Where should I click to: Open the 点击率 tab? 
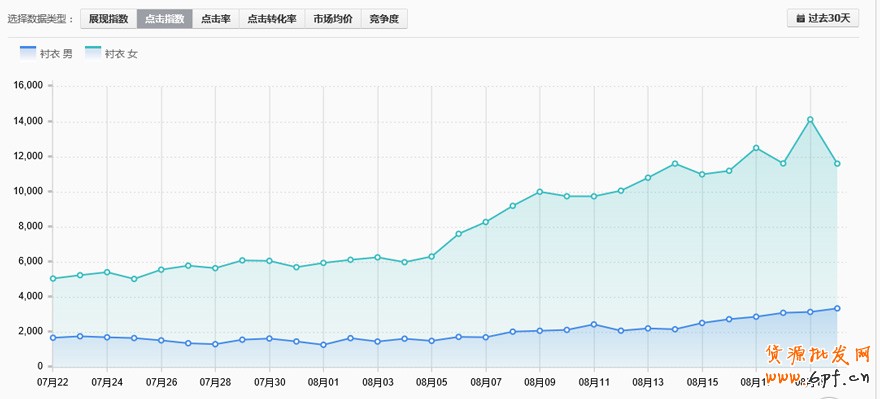(216, 19)
